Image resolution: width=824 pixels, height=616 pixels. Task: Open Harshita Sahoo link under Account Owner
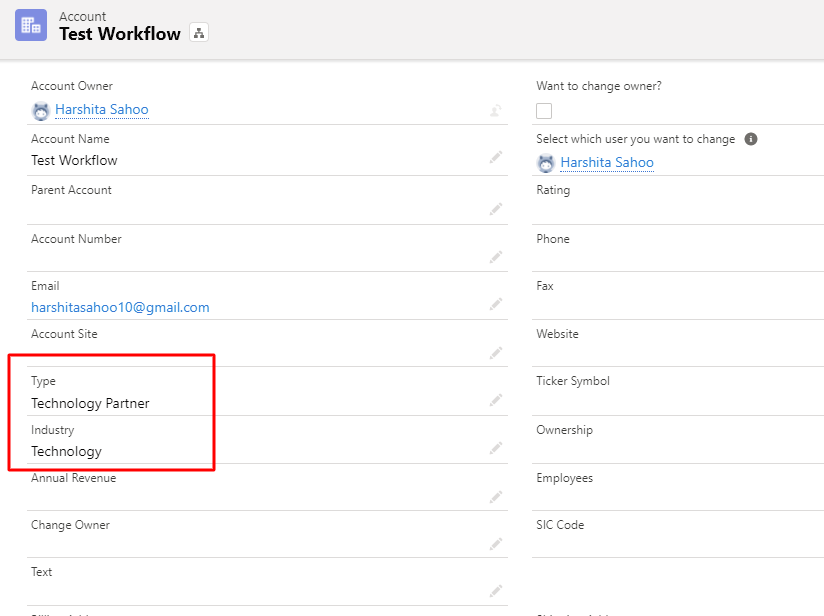point(102,109)
